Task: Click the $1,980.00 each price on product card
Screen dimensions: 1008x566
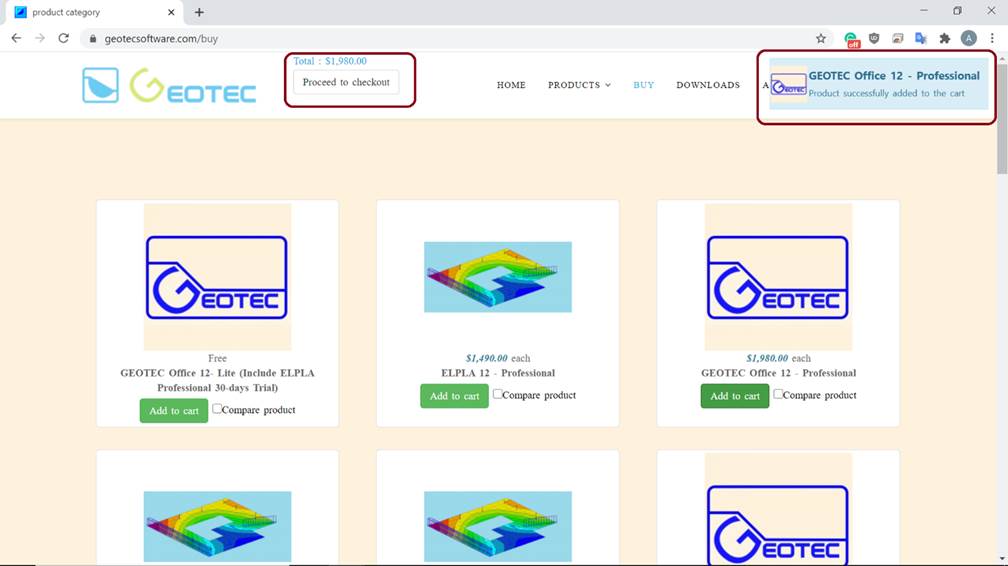Action: coord(778,358)
